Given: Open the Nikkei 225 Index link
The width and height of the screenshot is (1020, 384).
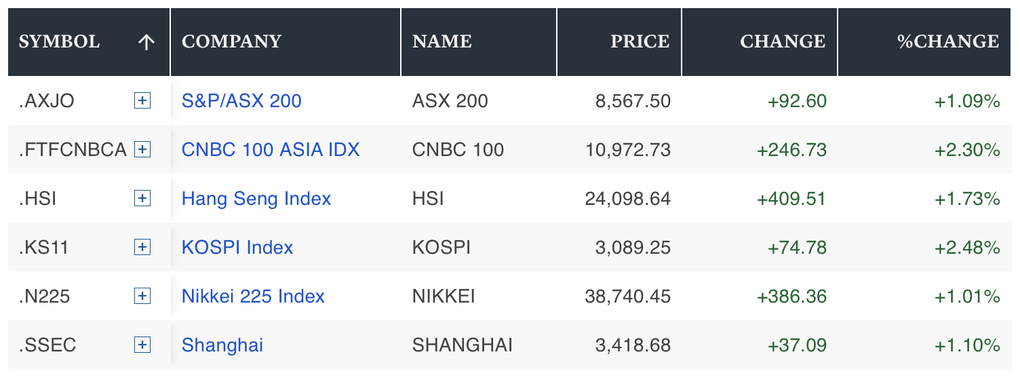Looking at the screenshot, I should pos(253,296).
